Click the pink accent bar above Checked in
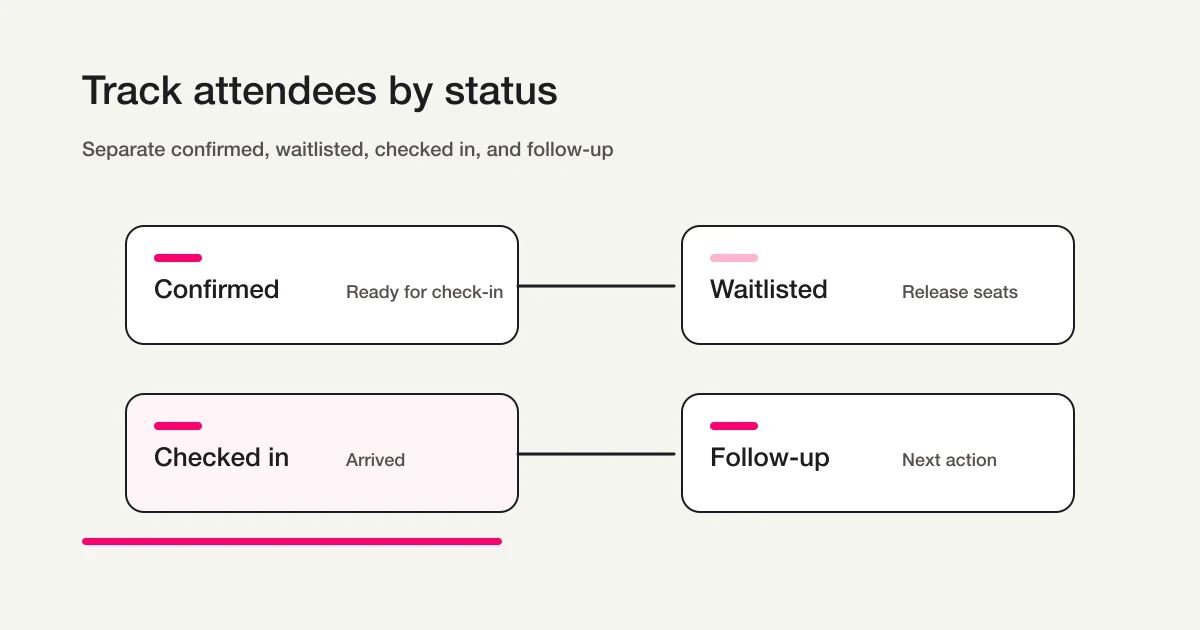The height and width of the screenshot is (630, 1200). (x=178, y=426)
